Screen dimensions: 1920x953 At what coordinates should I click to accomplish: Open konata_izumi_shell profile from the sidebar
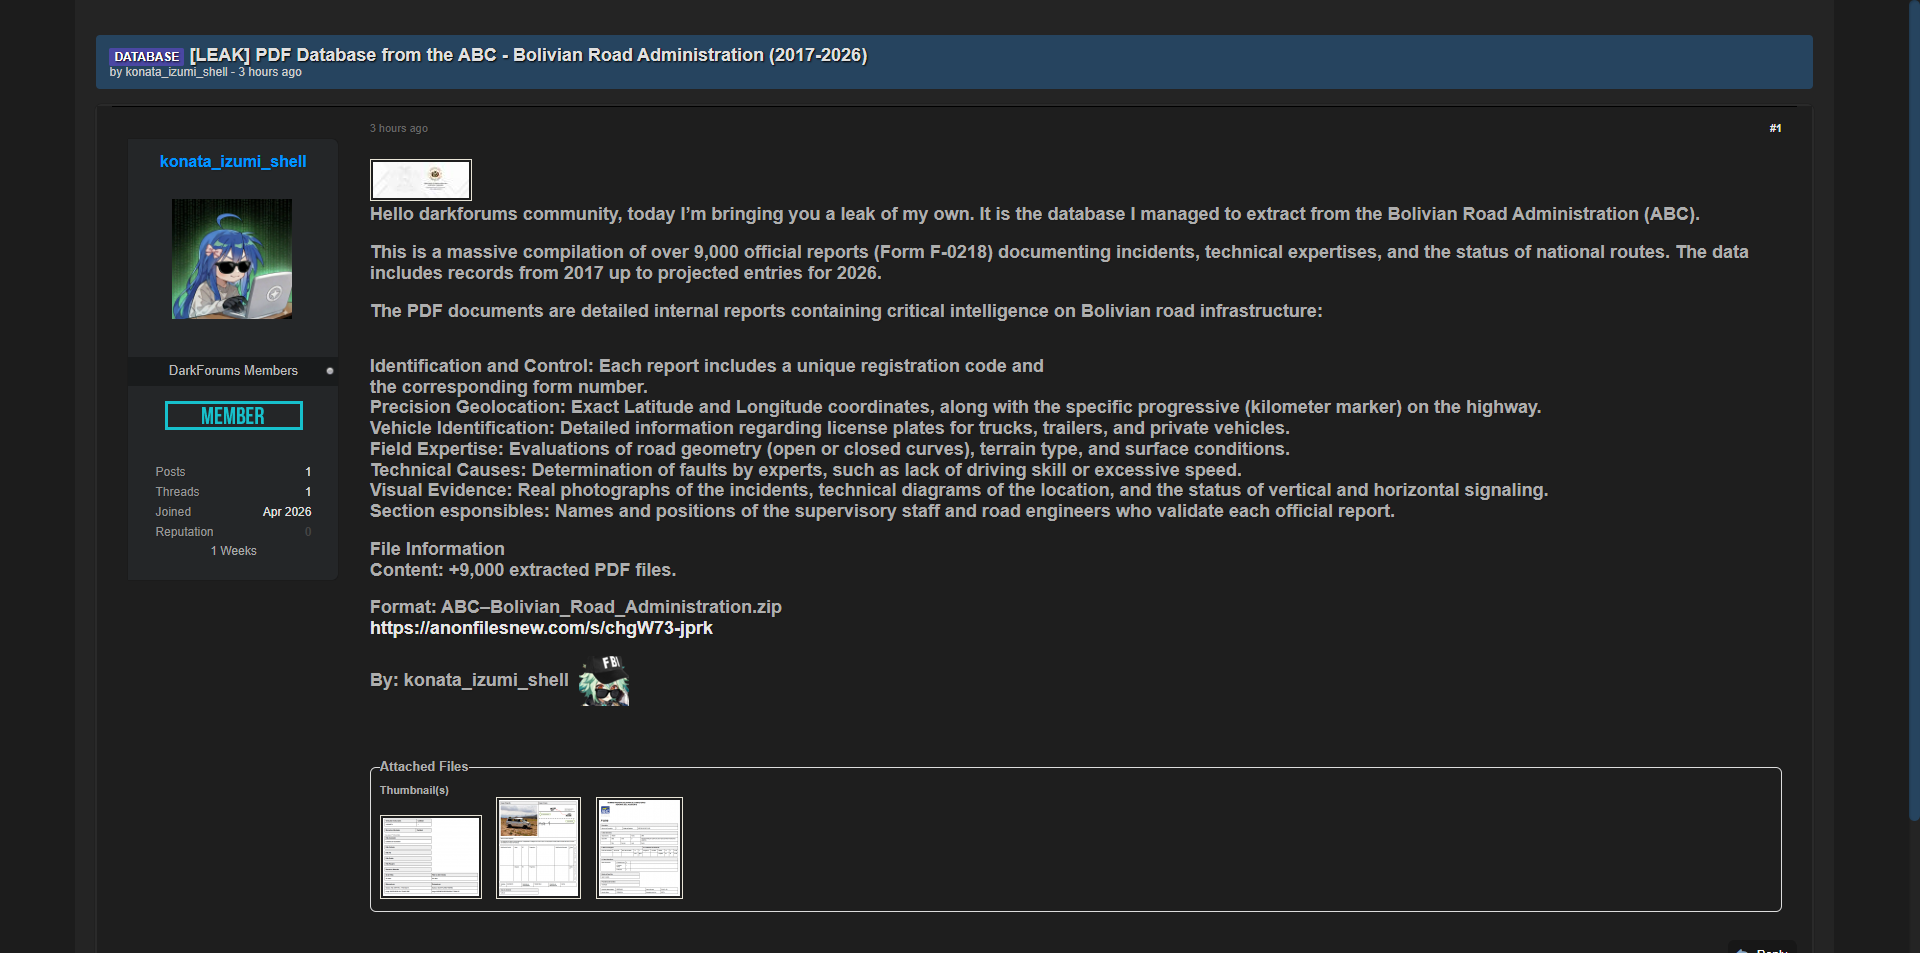tap(233, 162)
